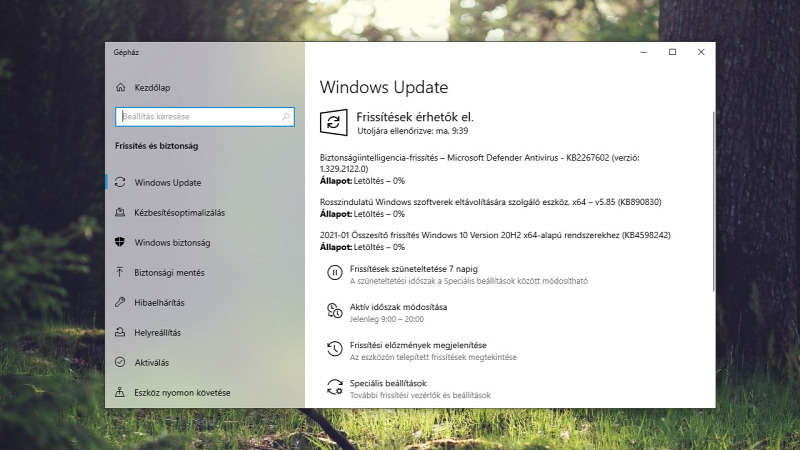Click the KB2267602 Defender Antivirus update entry
800x450 pixels.
click(x=480, y=169)
